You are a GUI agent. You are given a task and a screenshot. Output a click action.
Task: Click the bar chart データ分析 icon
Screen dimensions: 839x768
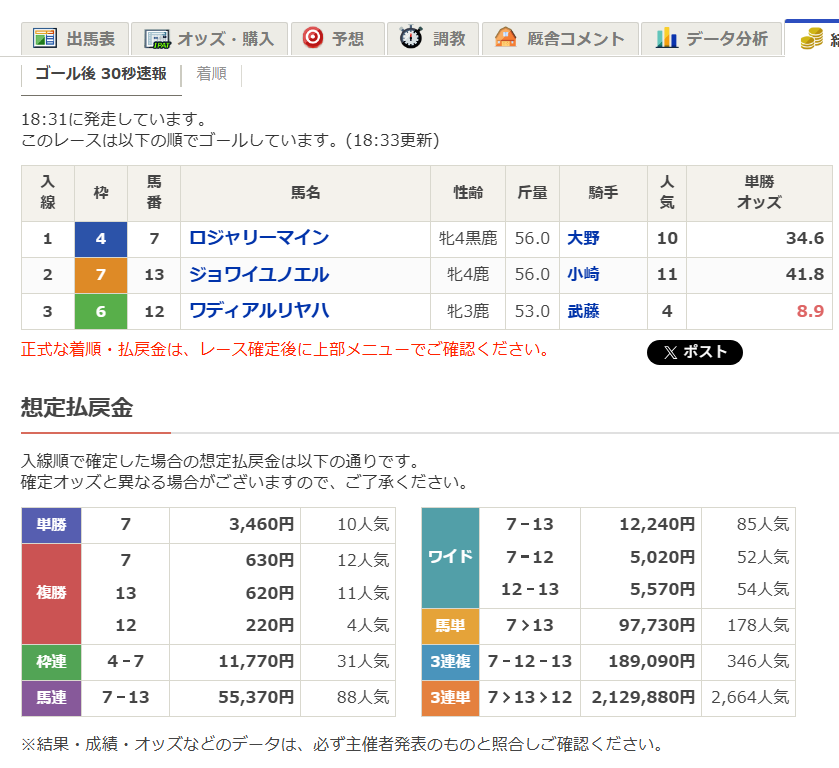667,38
